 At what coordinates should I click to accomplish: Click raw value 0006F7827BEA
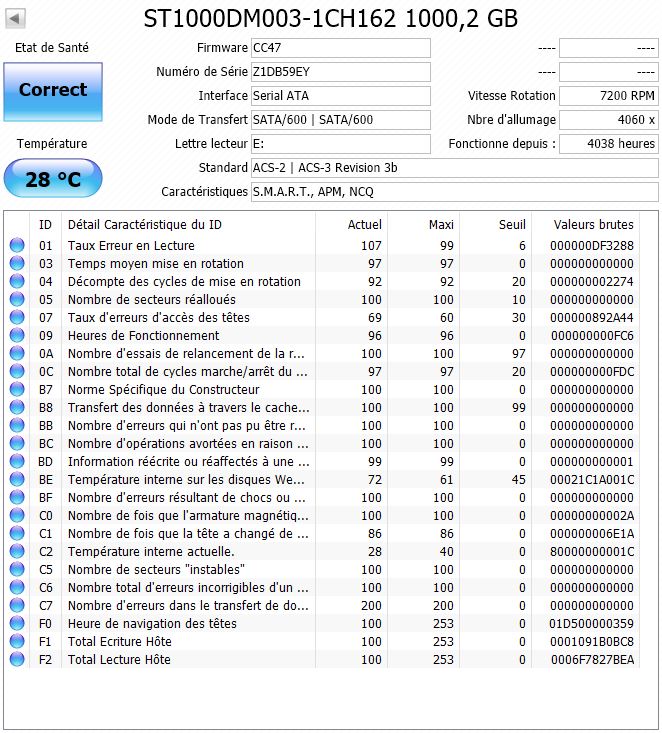pyautogui.click(x=592, y=660)
